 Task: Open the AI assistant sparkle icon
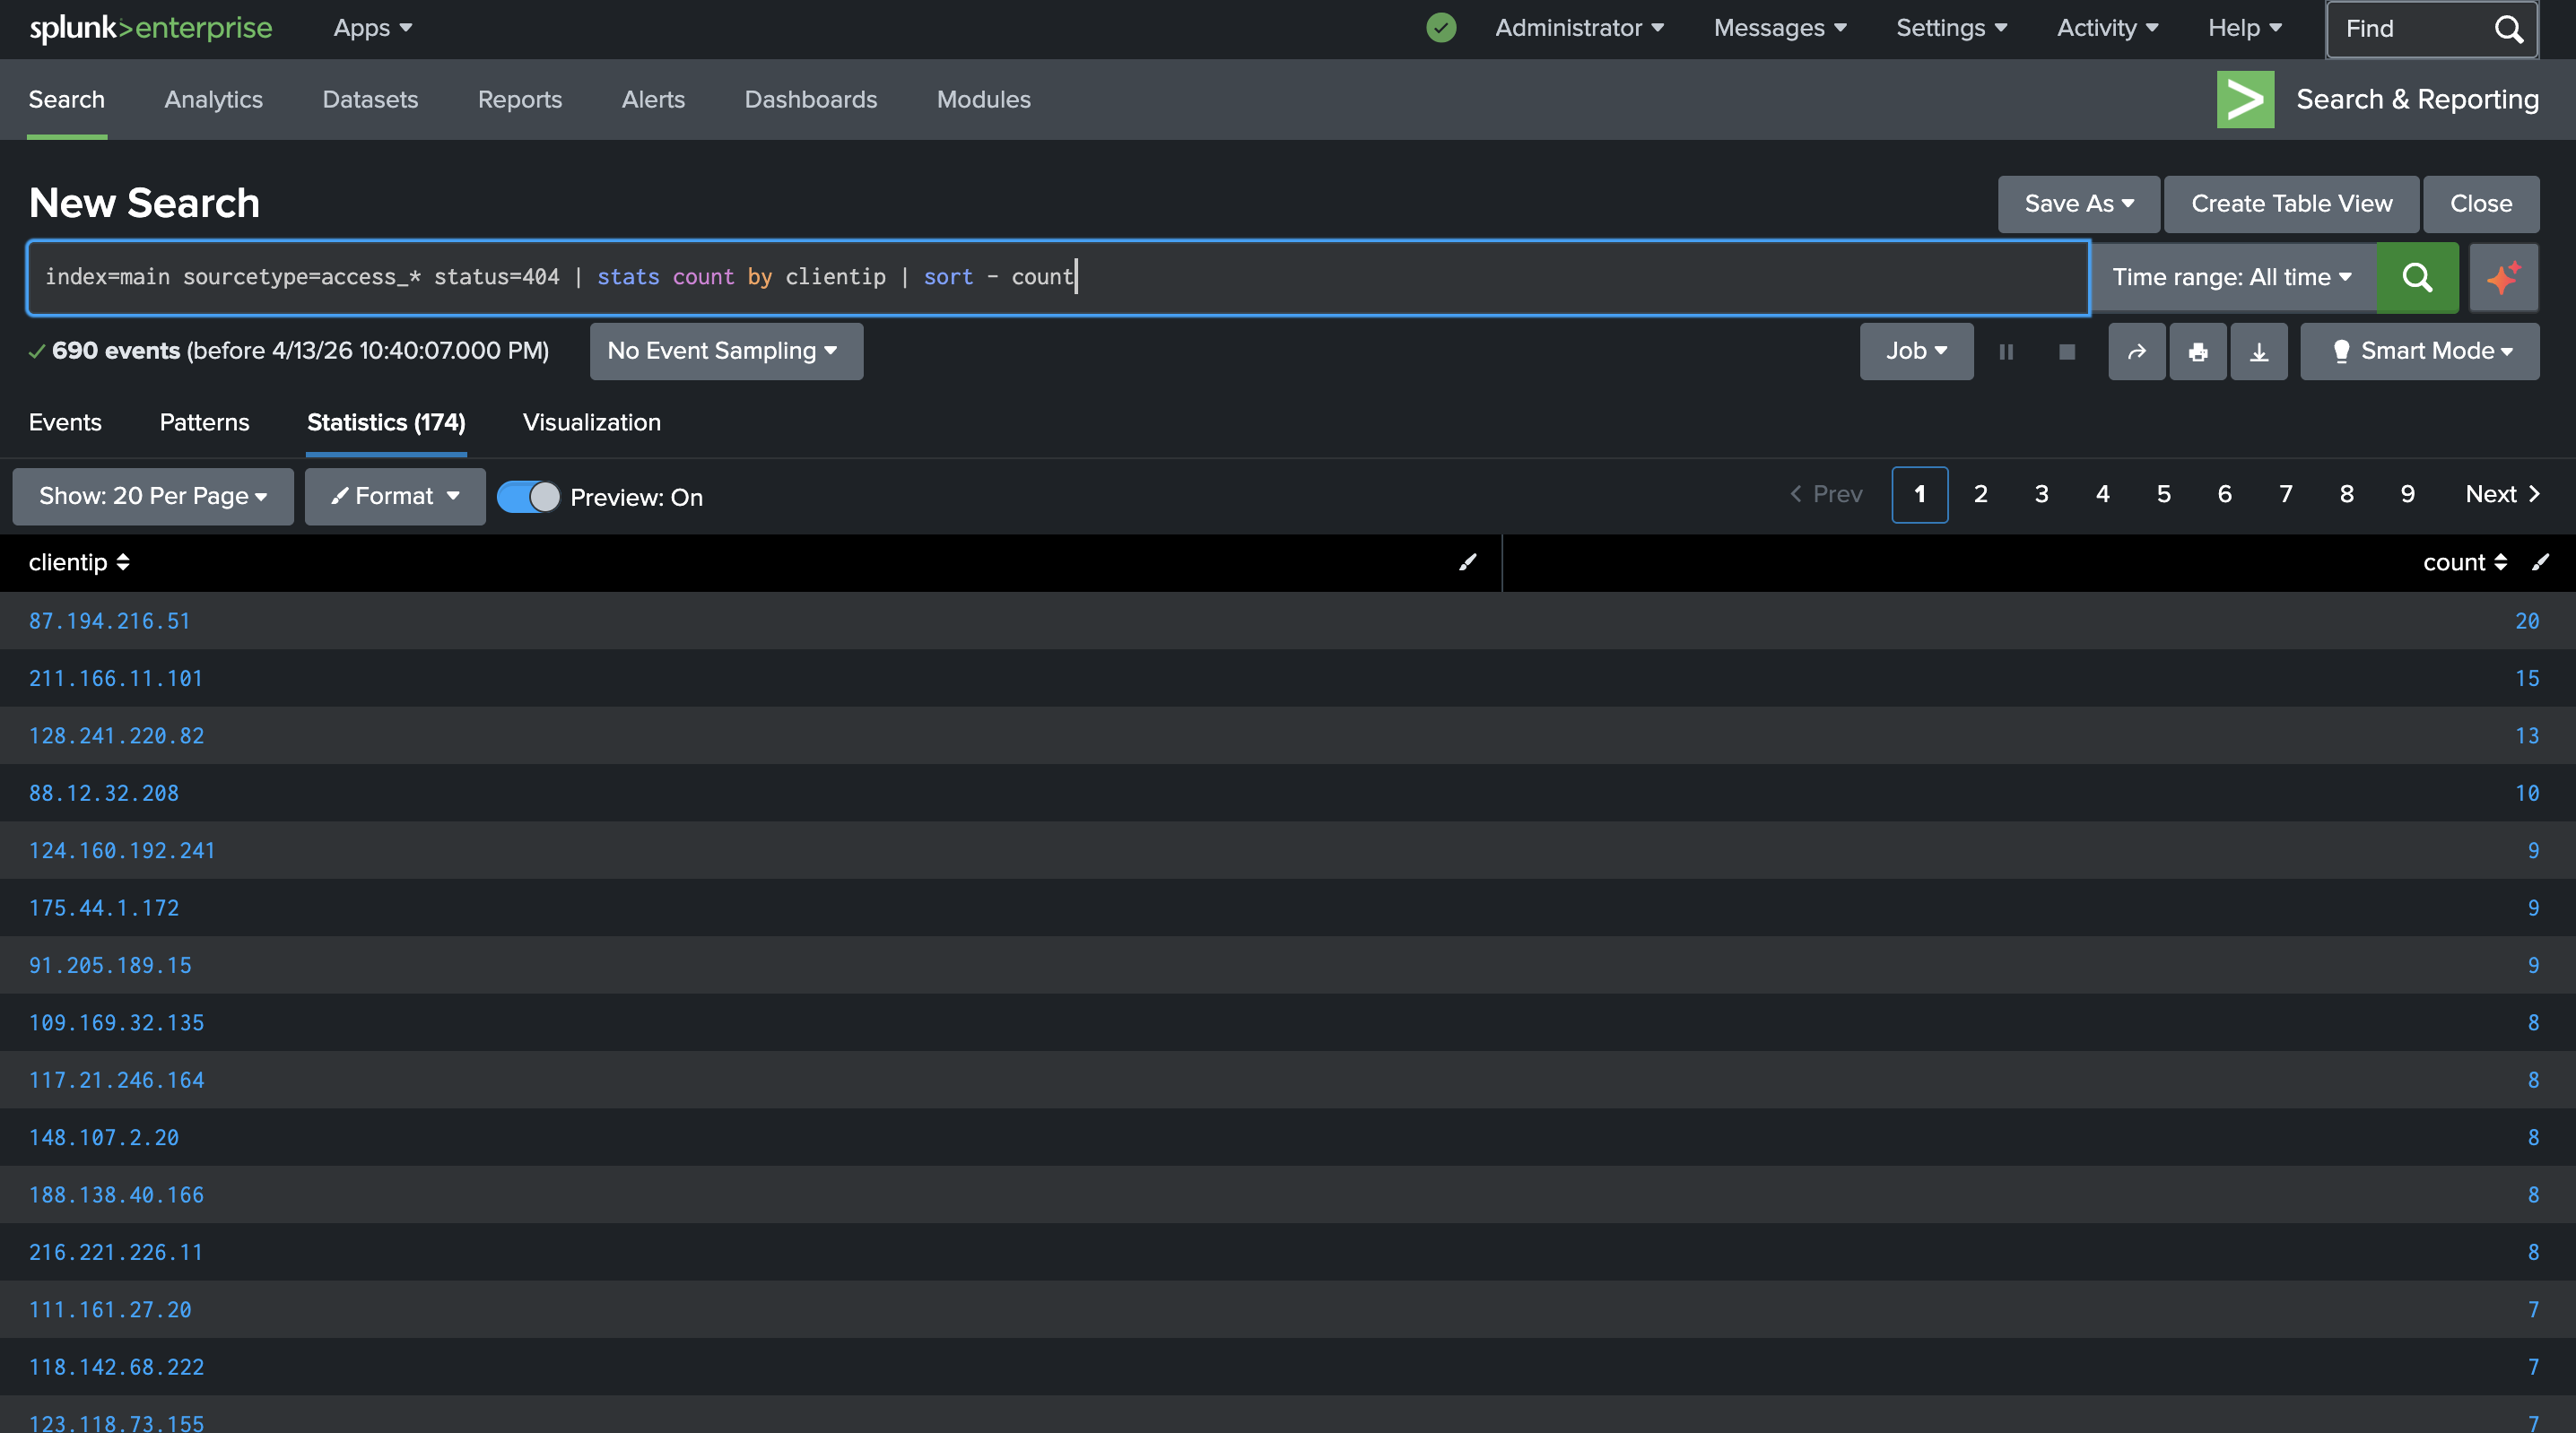coord(2503,277)
